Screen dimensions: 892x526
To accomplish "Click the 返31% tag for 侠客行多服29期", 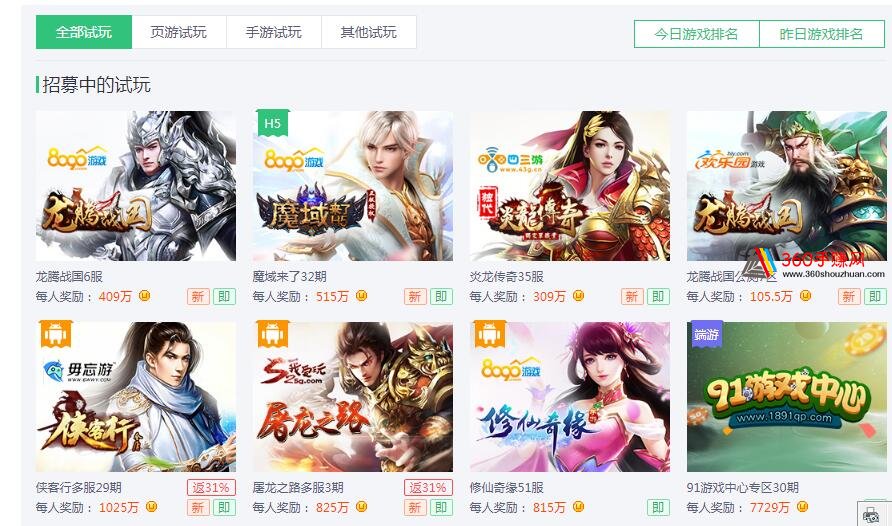I will pos(211,487).
